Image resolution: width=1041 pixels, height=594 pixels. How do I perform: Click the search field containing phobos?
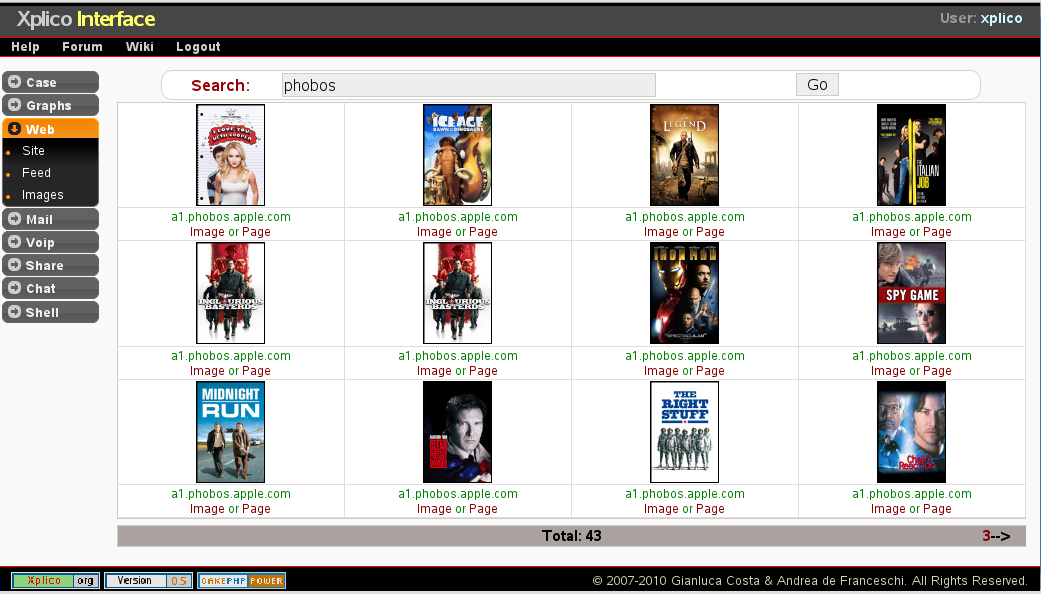[x=469, y=85]
